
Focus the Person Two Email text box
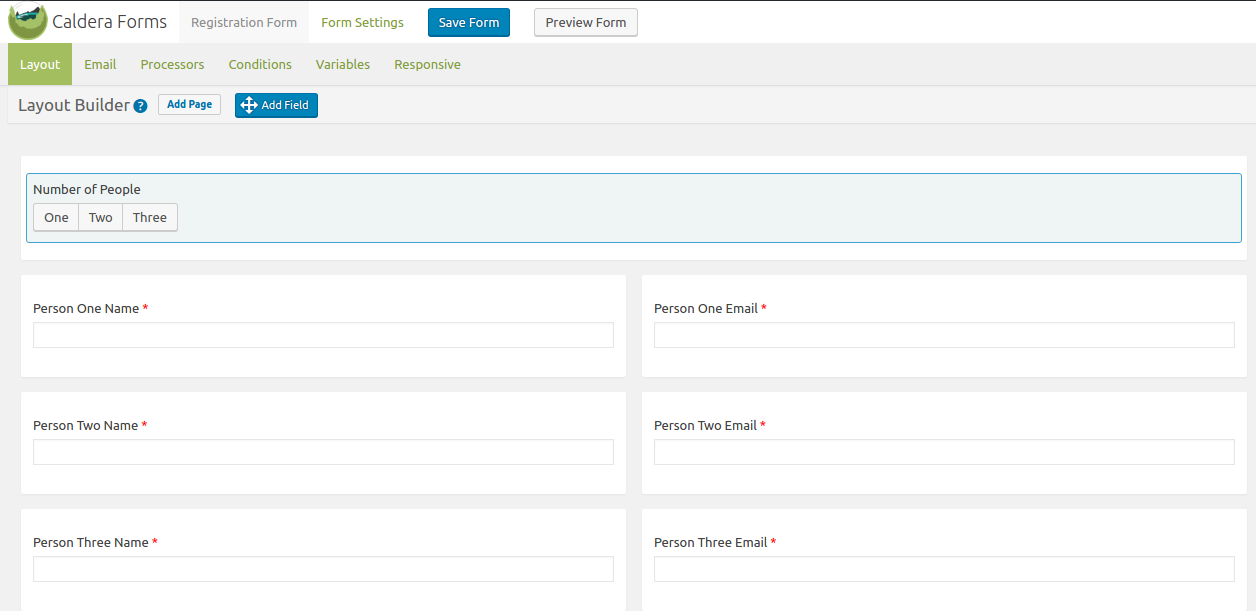tap(944, 452)
